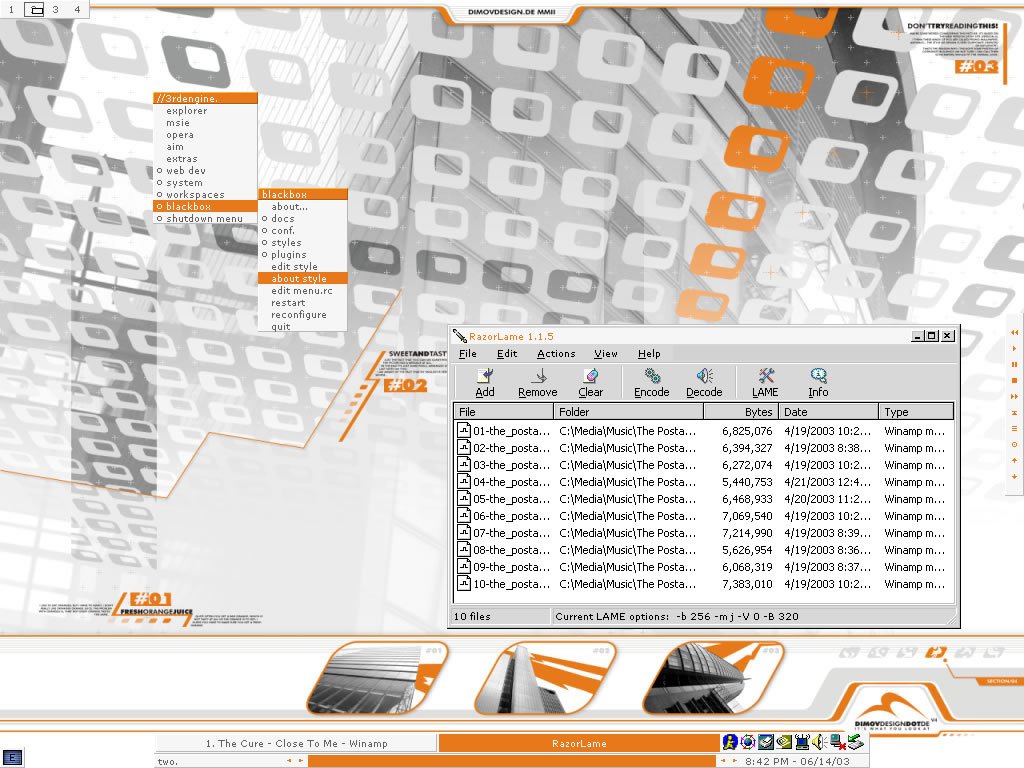The height and width of the screenshot is (768, 1024).
Task: Launch explorer from the 3rdengine menu
Action: [205, 110]
